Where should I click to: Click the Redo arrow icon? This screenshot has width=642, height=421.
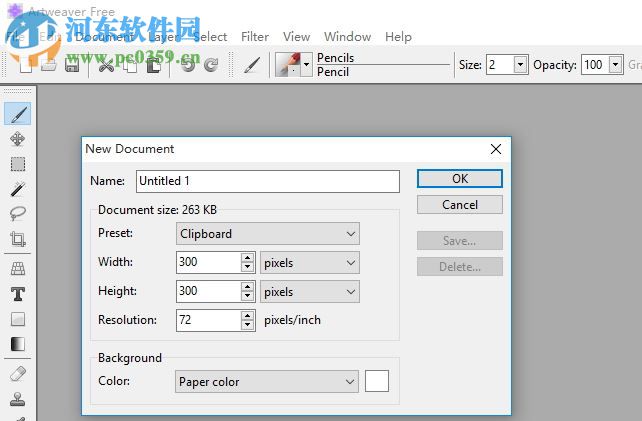coord(211,65)
